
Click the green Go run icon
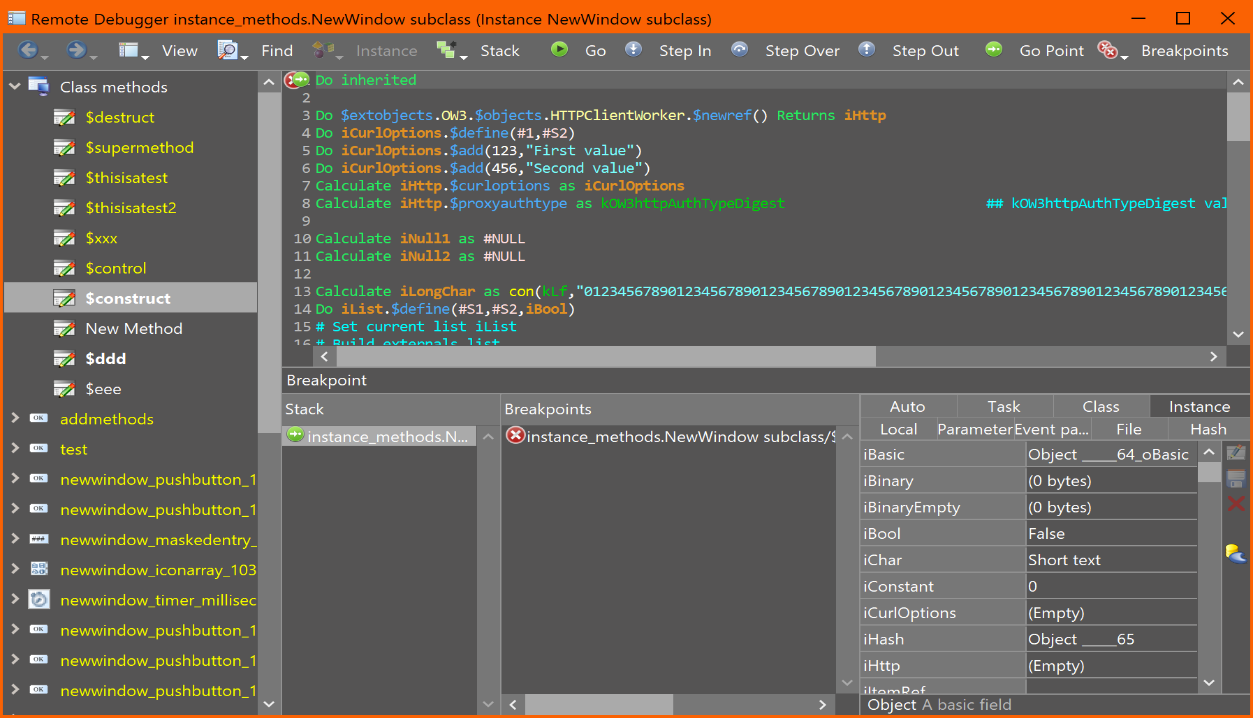coord(560,49)
